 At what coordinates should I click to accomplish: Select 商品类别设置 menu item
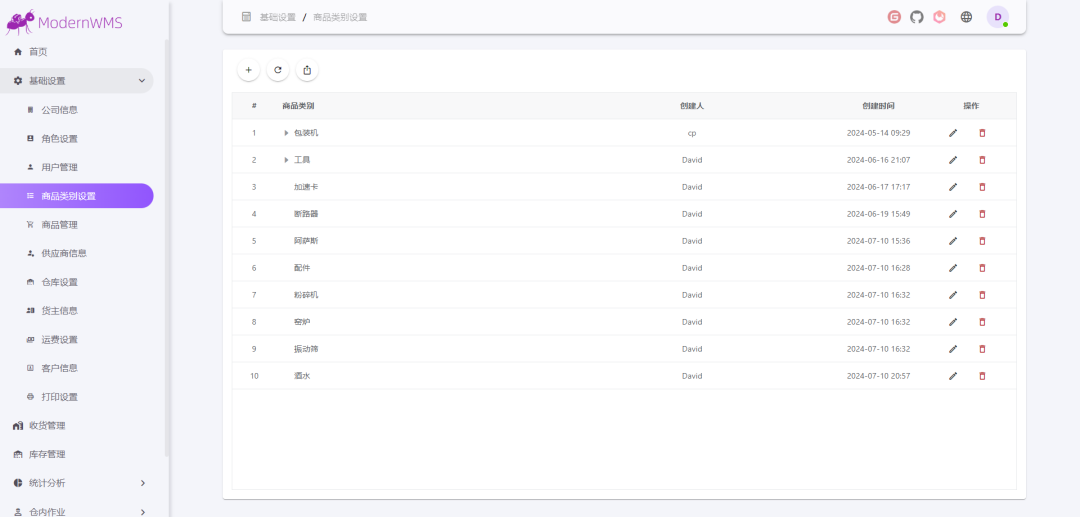[76, 196]
